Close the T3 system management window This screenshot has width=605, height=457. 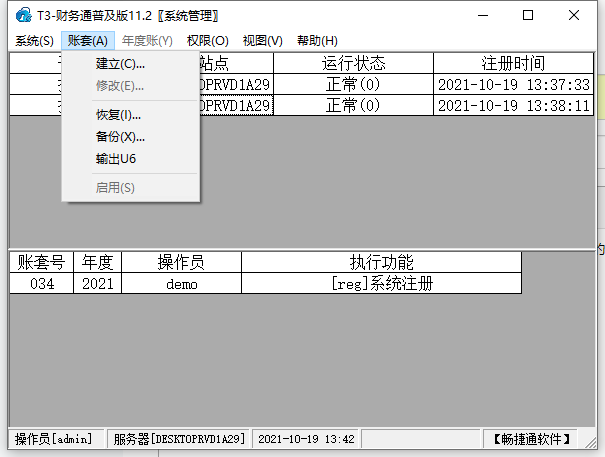point(574,15)
